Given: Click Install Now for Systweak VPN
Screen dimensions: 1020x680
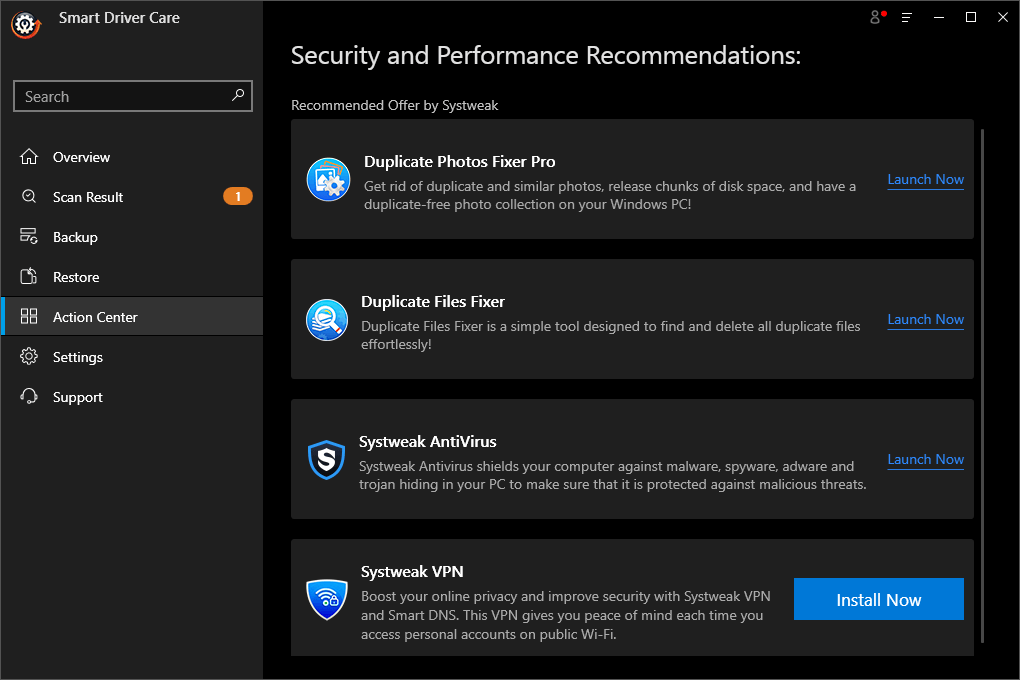Looking at the screenshot, I should [x=878, y=599].
